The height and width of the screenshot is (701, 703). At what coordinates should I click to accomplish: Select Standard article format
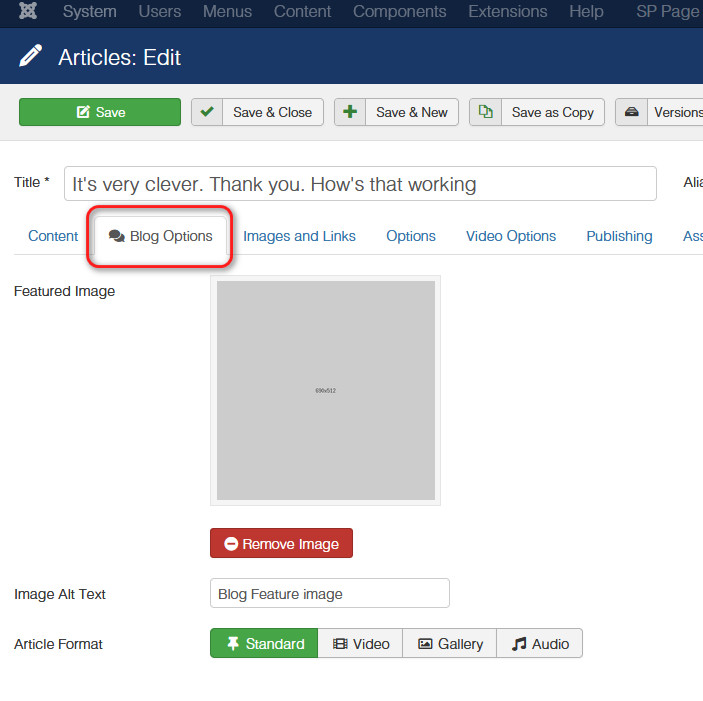click(x=264, y=643)
